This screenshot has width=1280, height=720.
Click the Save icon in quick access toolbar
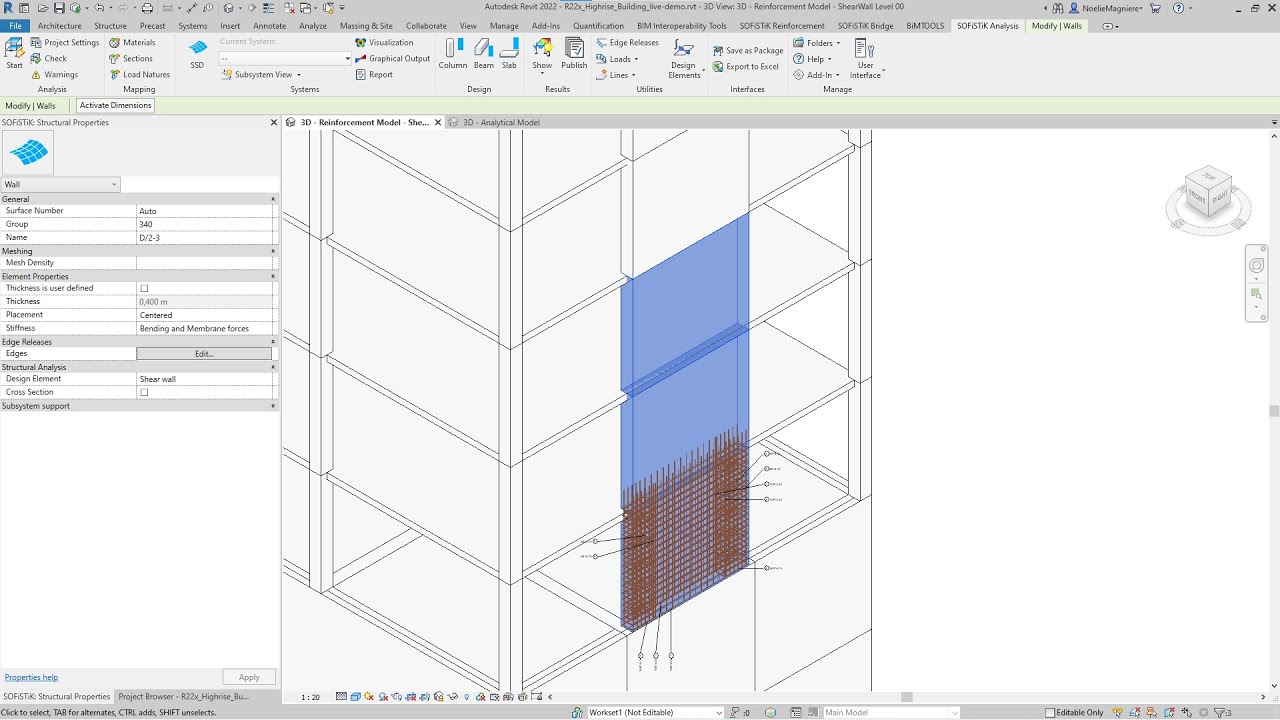click(59, 8)
